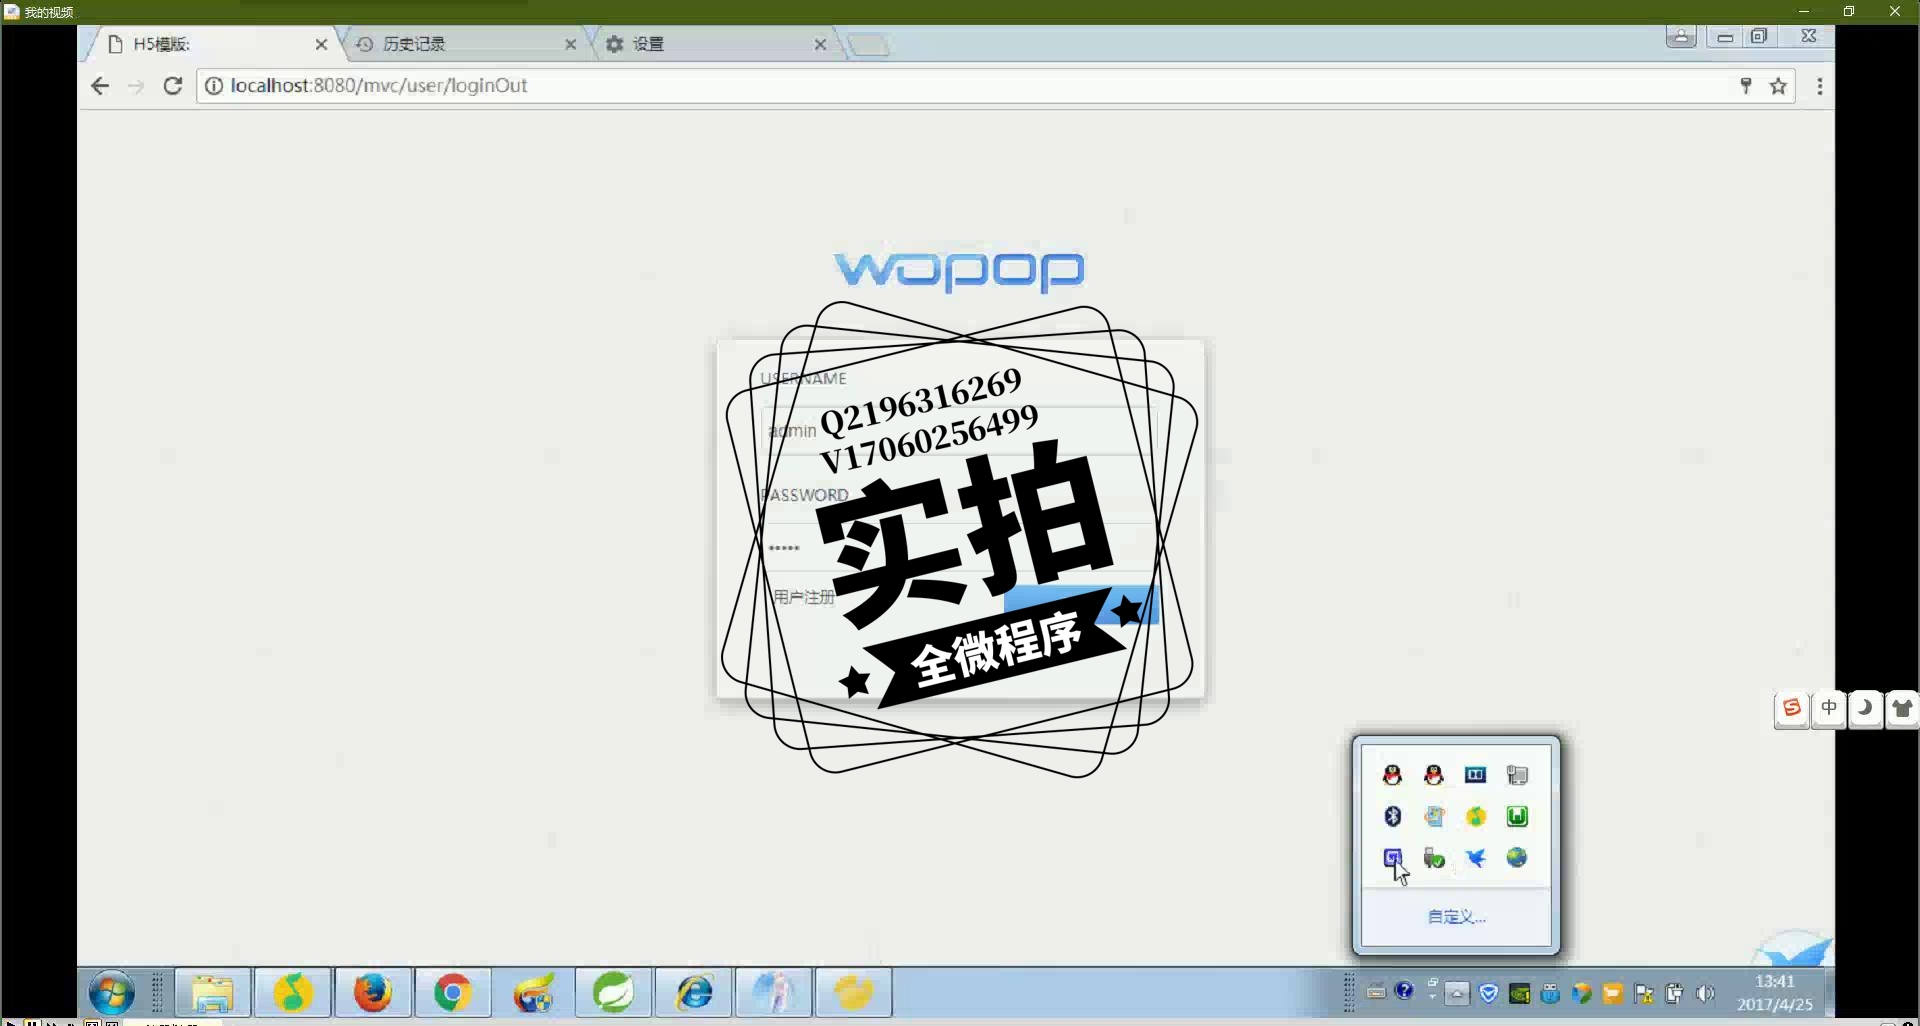Viewport: 1920px width, 1026px height.
Task: Open QQ Music from the taskbar
Action: (293, 993)
